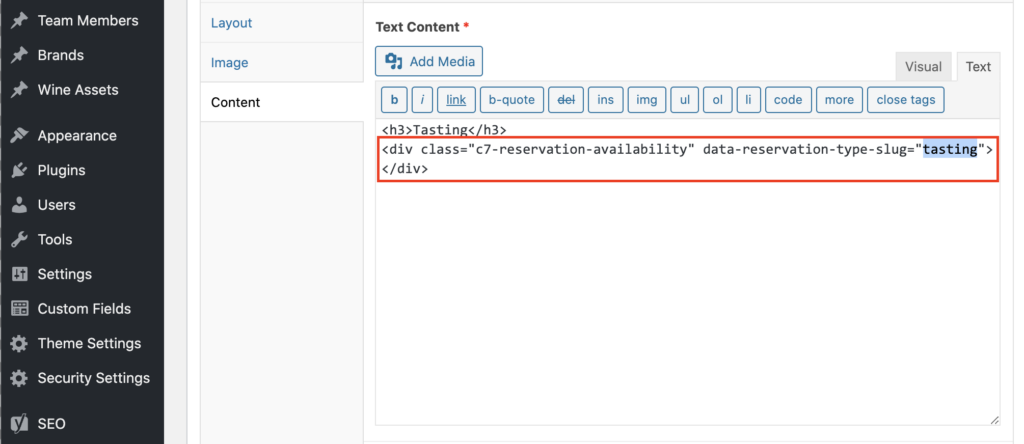Click the ol list button
The image size is (1024, 444).
coord(718,100)
